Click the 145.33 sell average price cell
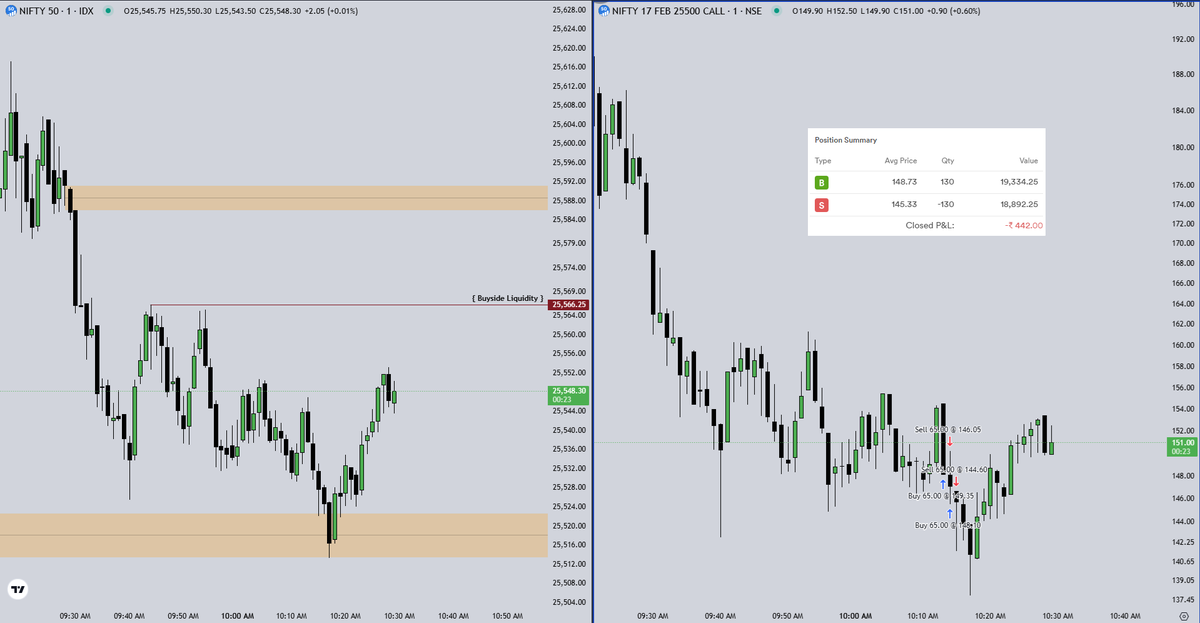 [905, 205]
